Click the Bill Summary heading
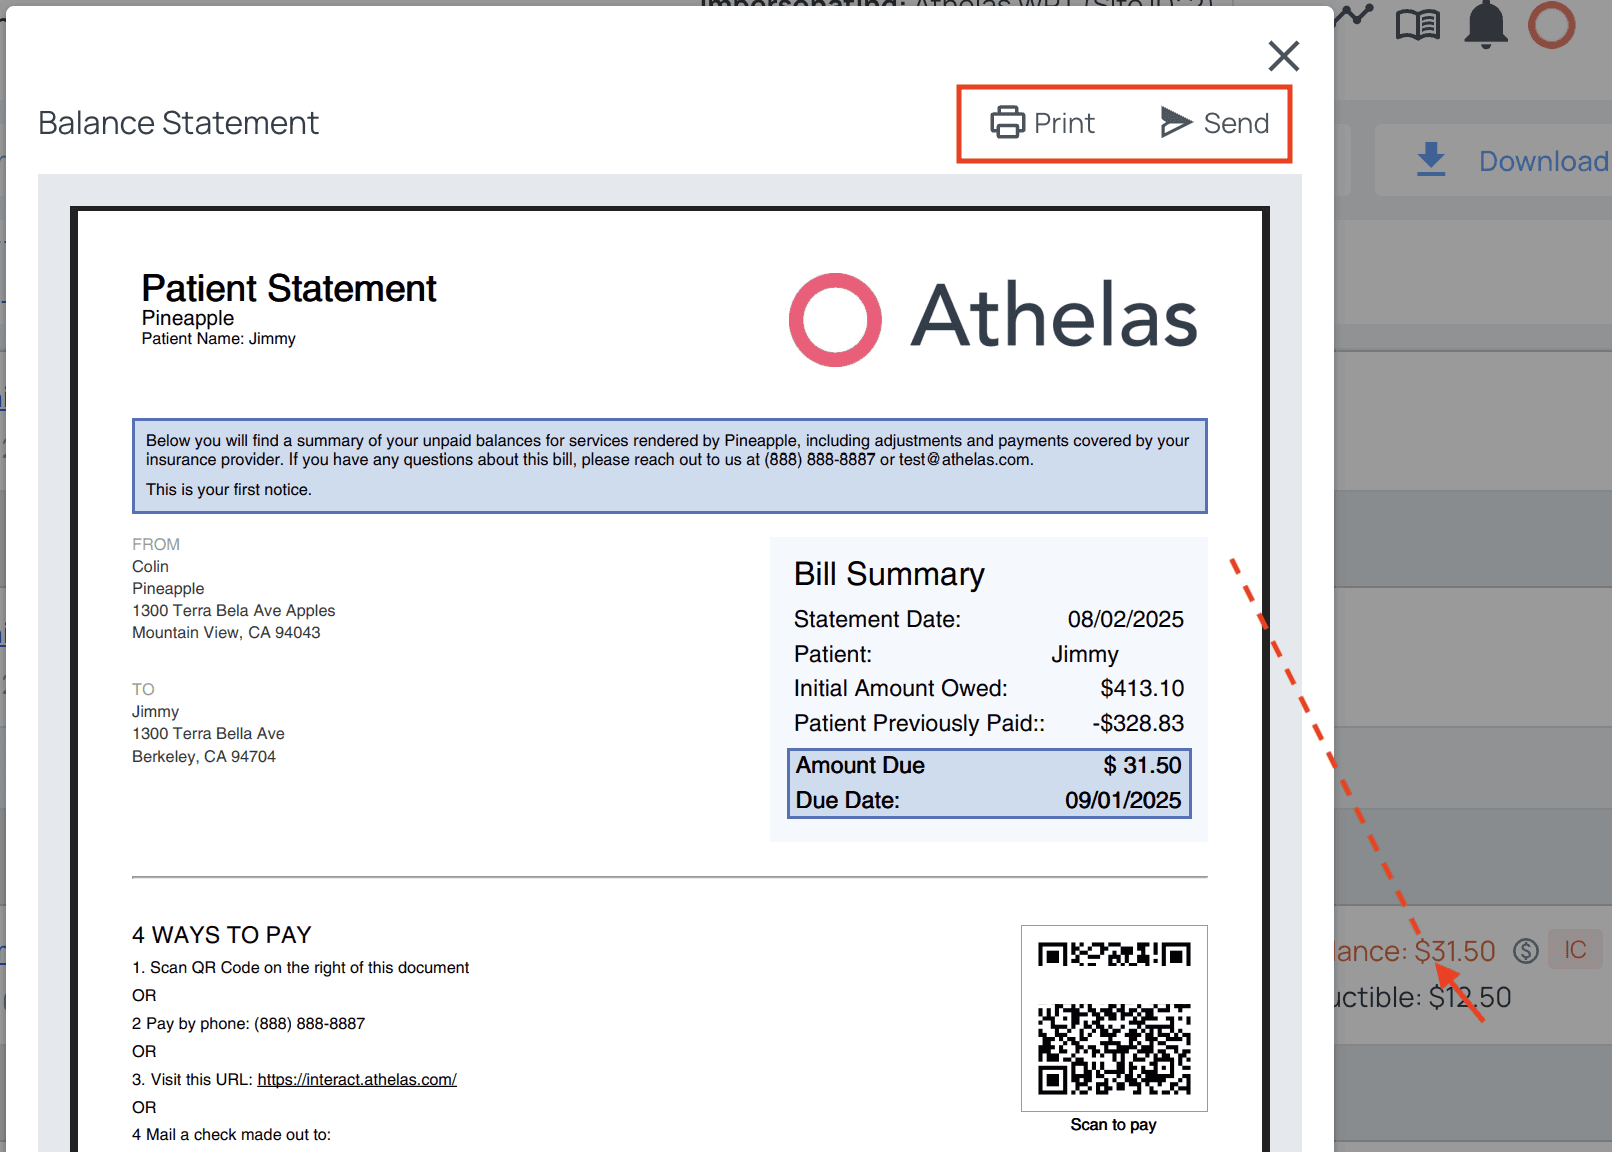Image resolution: width=1612 pixels, height=1152 pixels. click(889, 574)
